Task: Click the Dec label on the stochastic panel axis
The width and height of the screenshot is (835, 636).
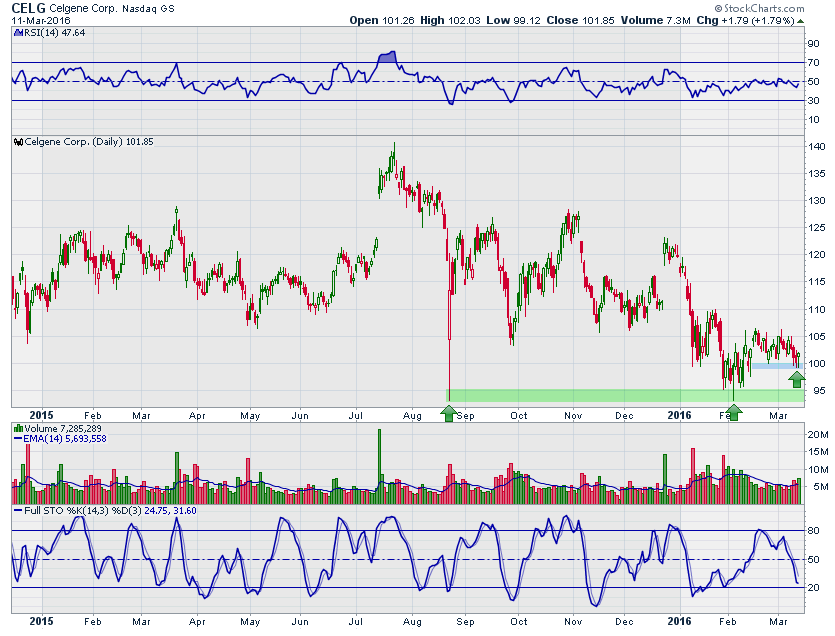Action: [624, 622]
